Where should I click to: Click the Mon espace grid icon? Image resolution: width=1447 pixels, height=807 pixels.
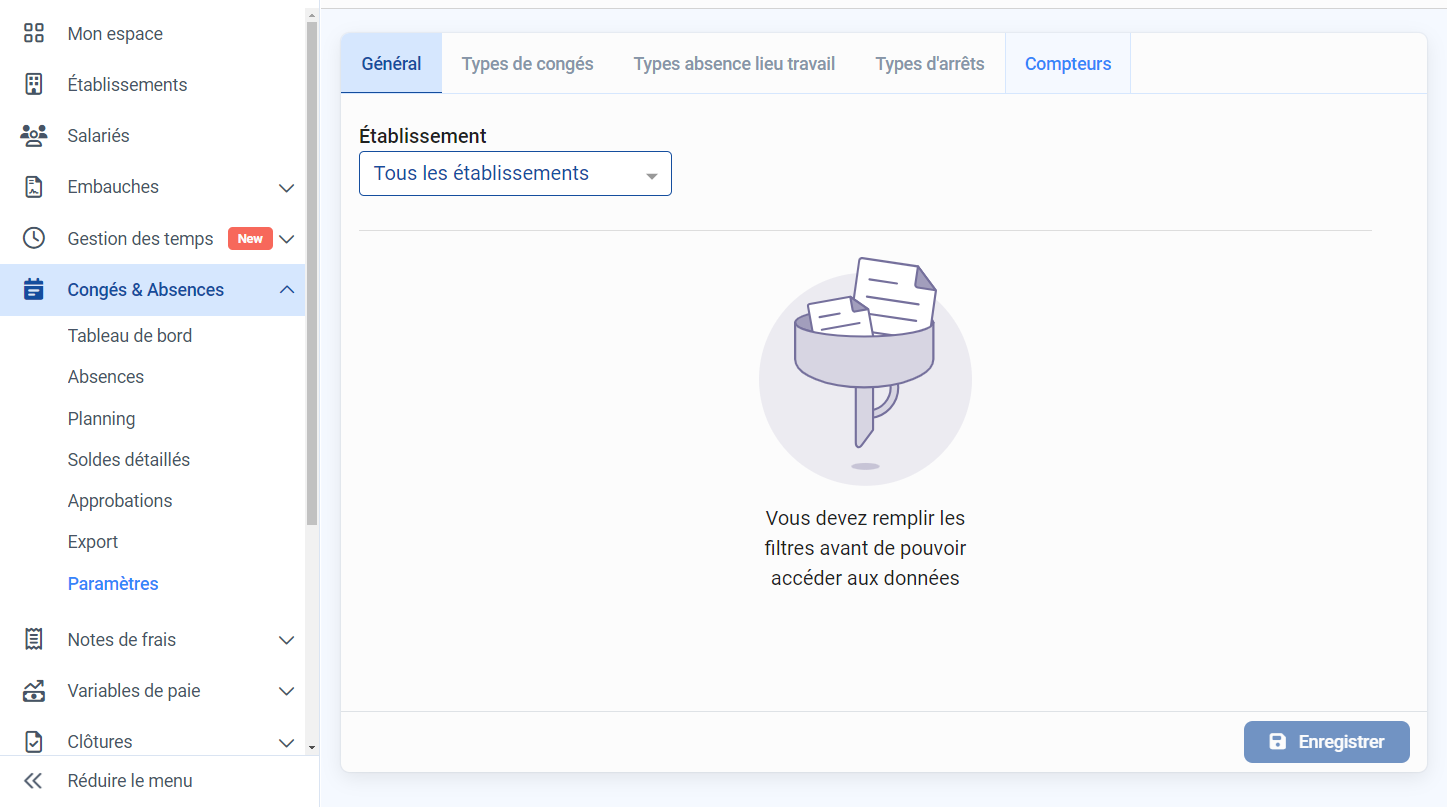[x=34, y=33]
